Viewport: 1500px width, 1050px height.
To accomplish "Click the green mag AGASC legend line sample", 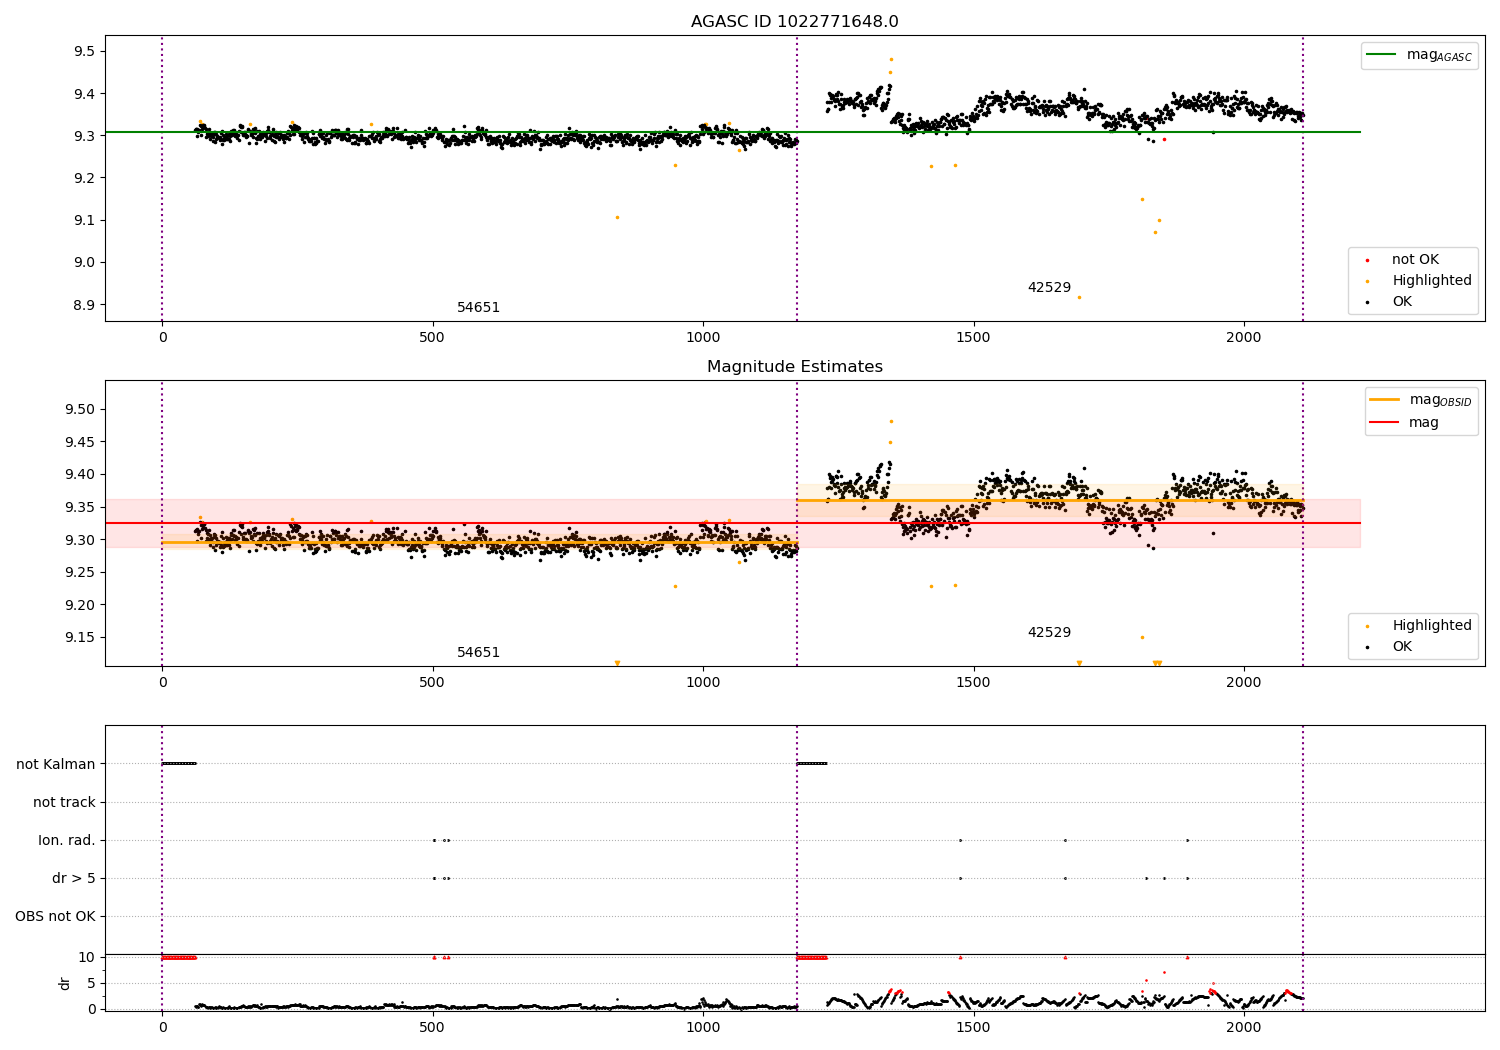I will [1381, 55].
